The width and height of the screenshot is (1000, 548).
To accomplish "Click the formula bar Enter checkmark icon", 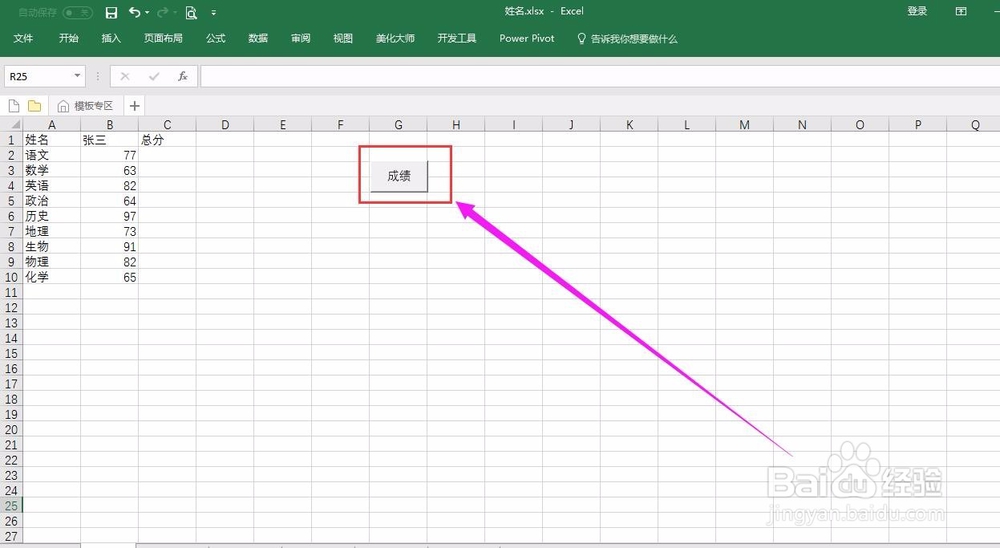I will tap(154, 77).
